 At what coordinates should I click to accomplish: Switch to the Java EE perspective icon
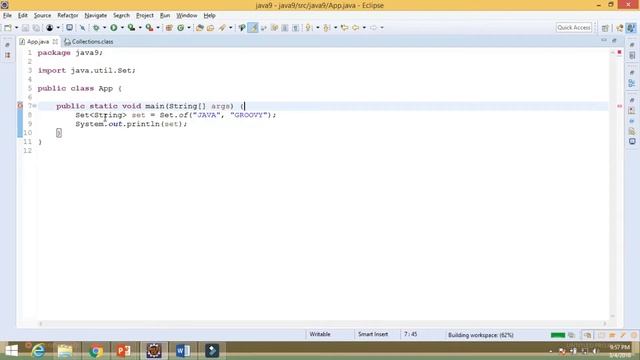click(x=620, y=28)
